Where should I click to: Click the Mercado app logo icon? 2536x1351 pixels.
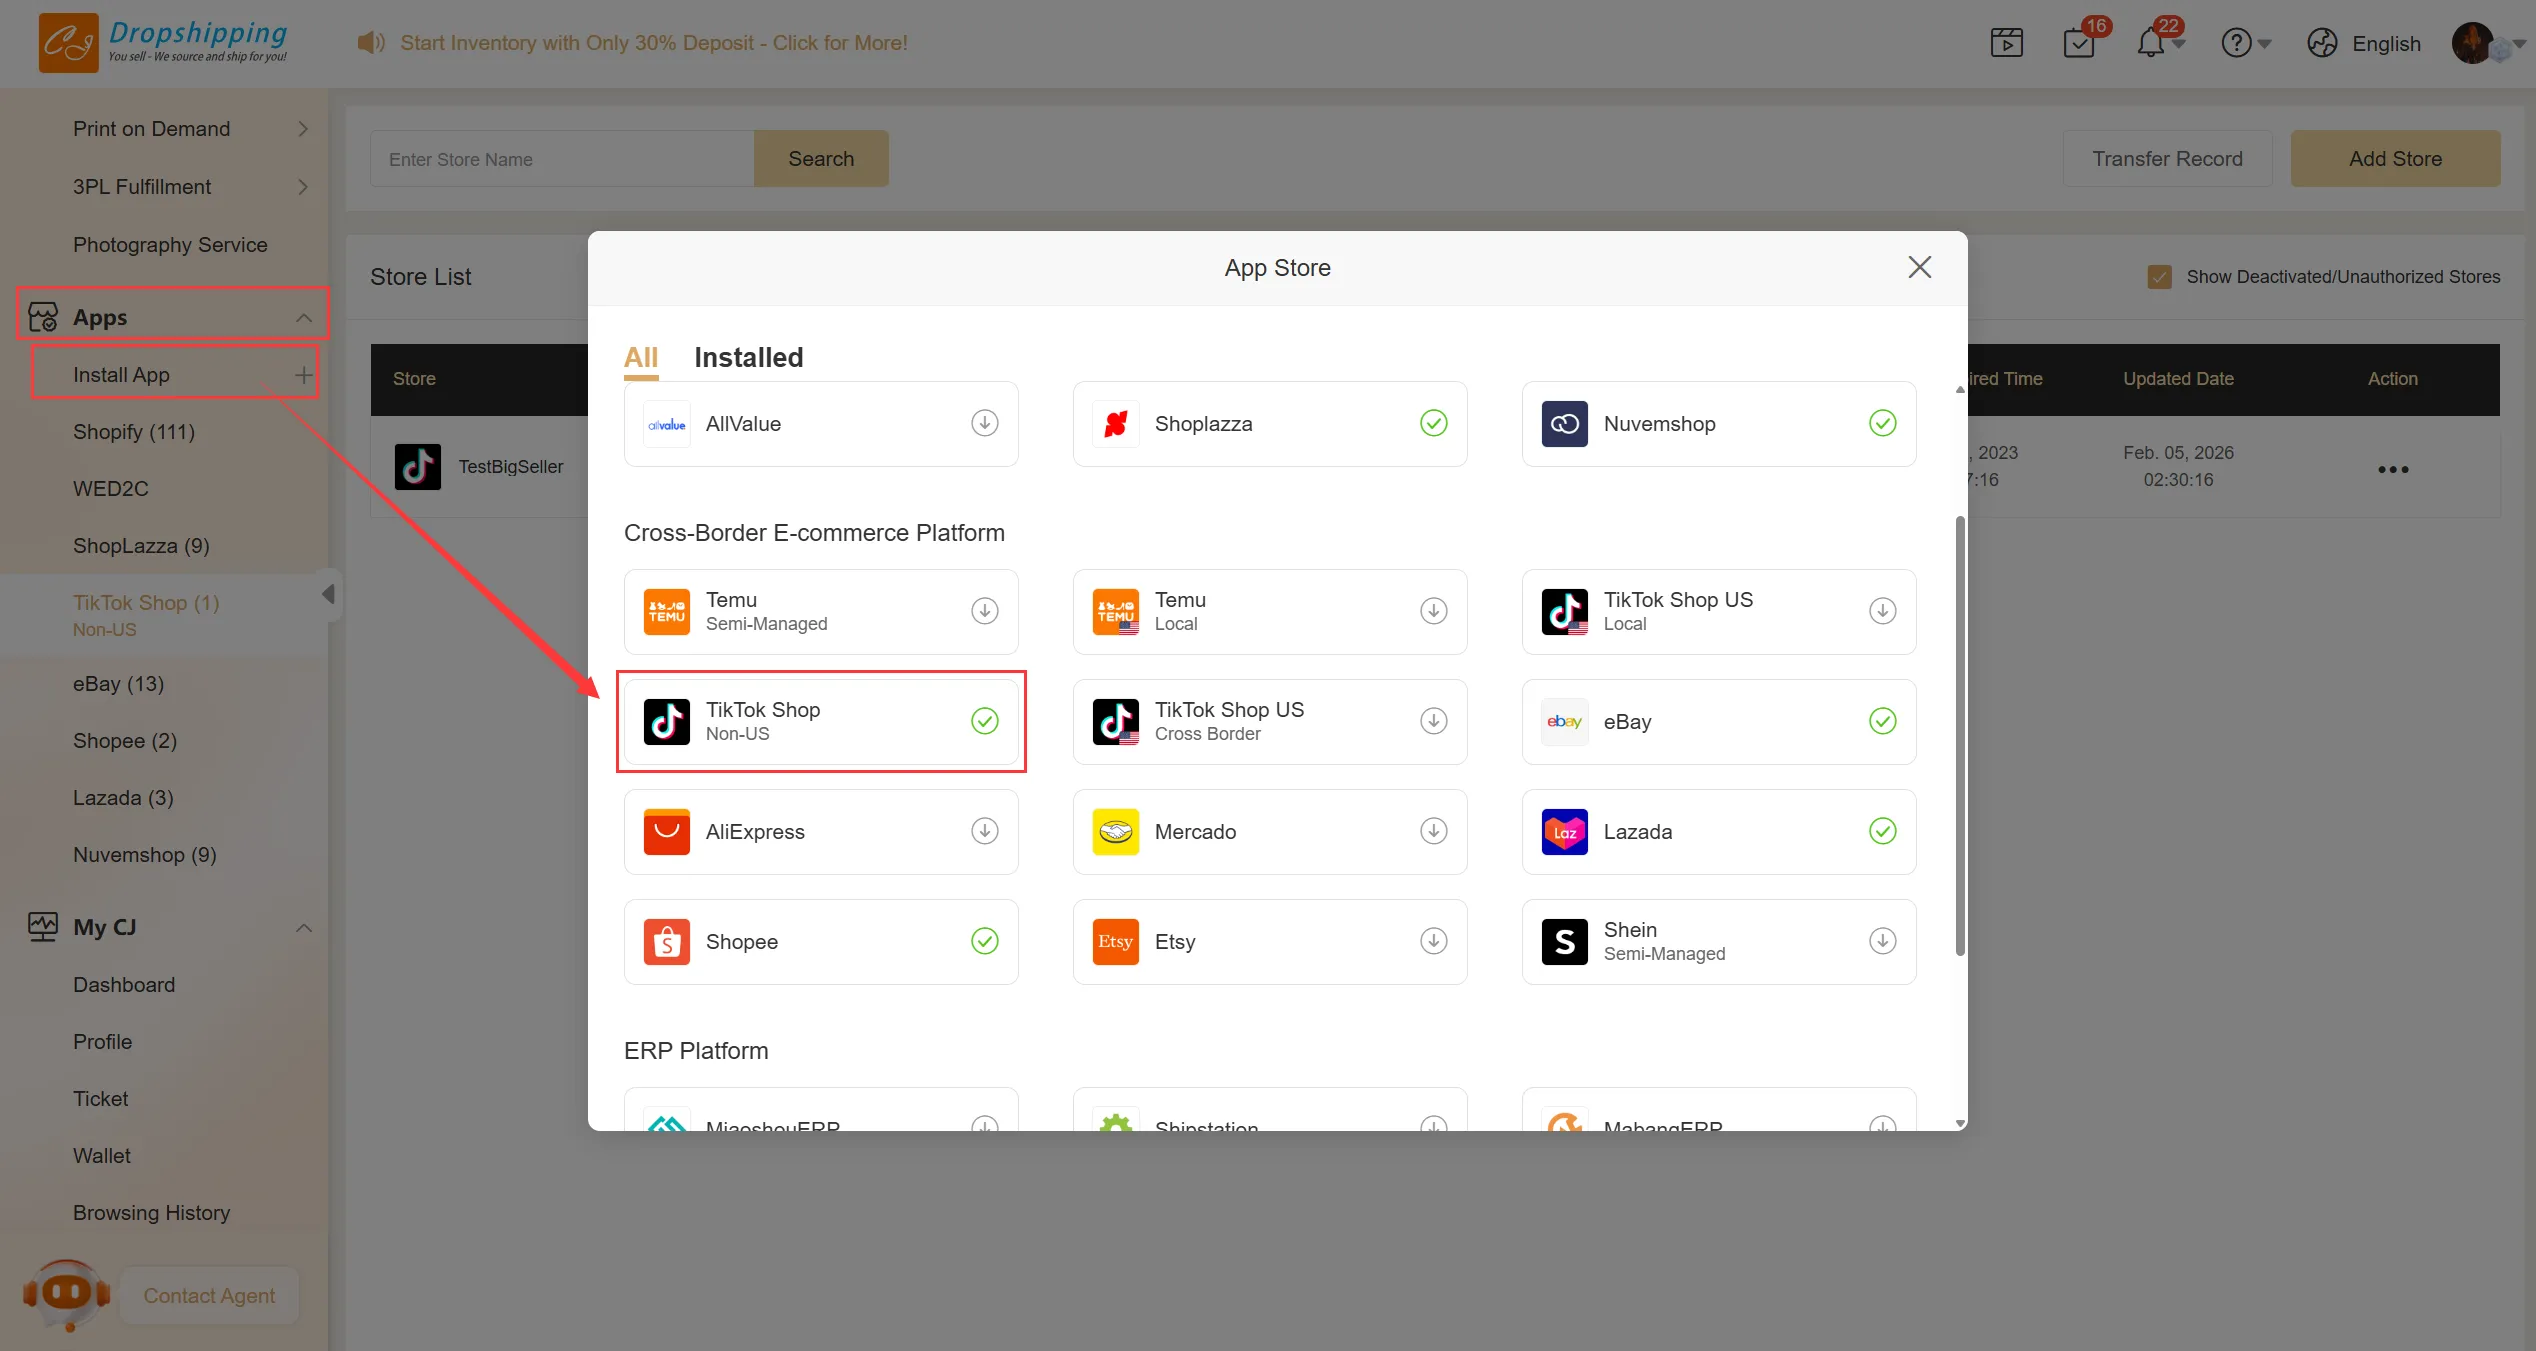[1115, 832]
